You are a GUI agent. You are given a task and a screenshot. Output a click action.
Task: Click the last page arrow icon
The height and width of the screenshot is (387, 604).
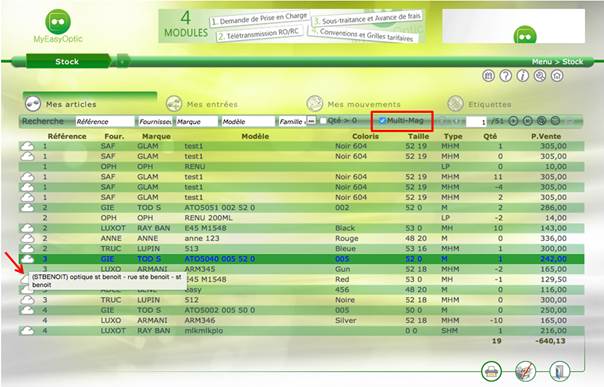coord(527,121)
